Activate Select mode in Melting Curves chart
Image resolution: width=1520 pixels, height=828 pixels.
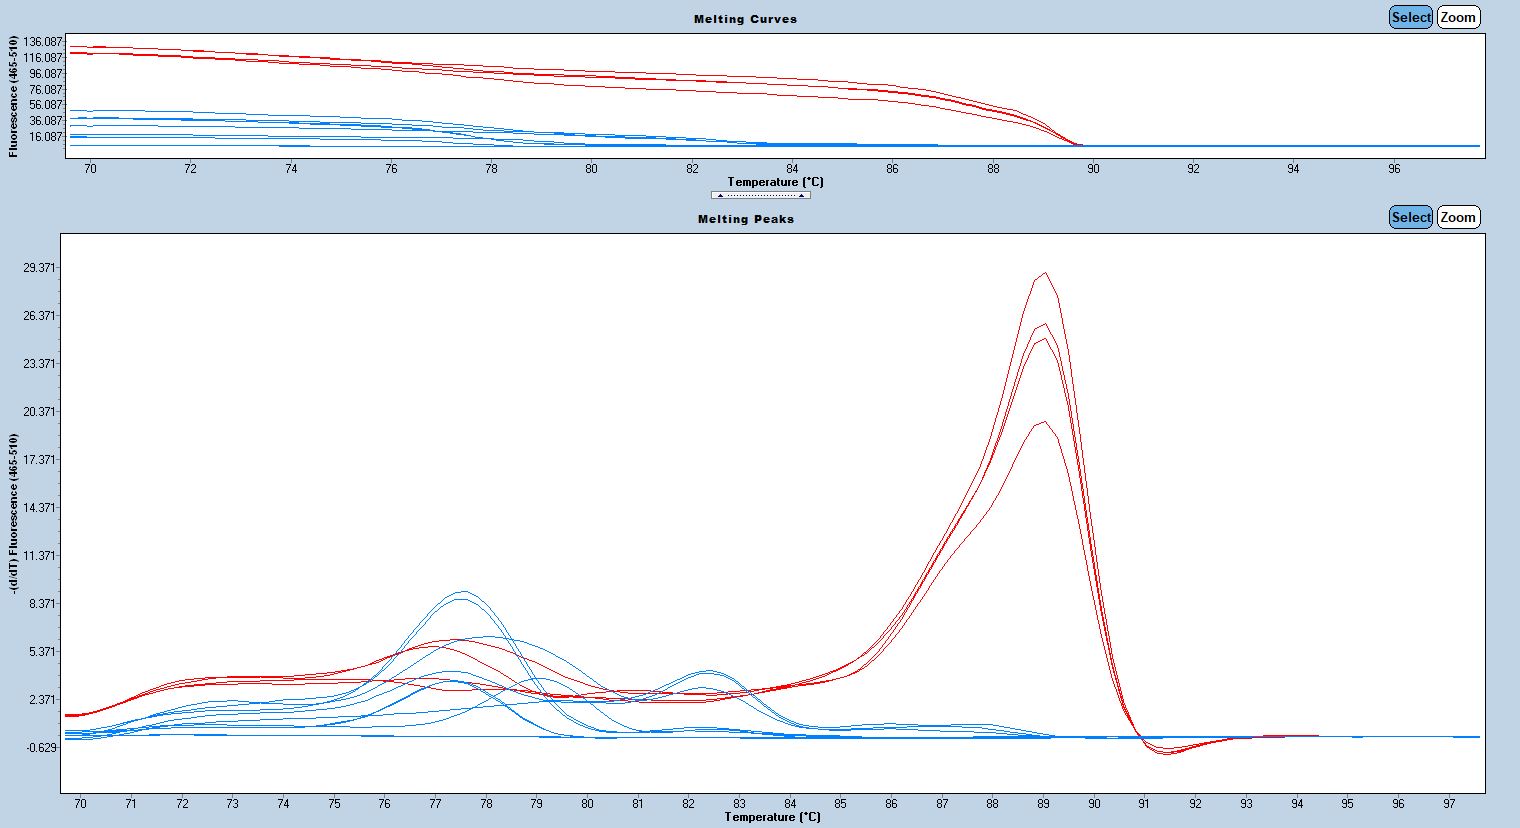tap(1410, 17)
